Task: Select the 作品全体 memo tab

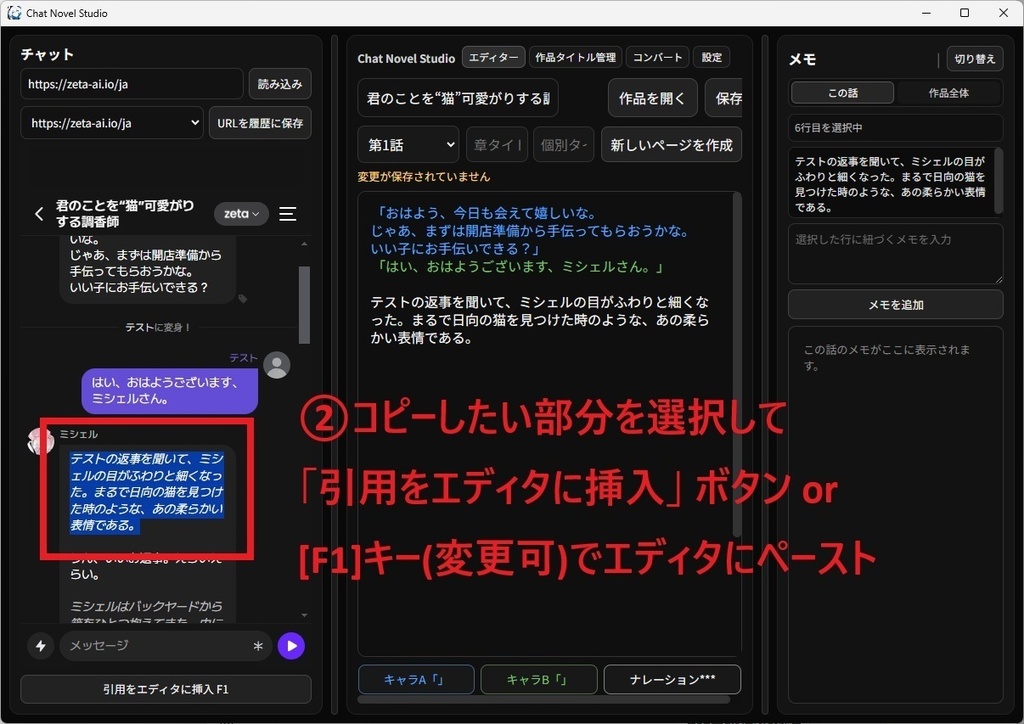Action: click(948, 93)
